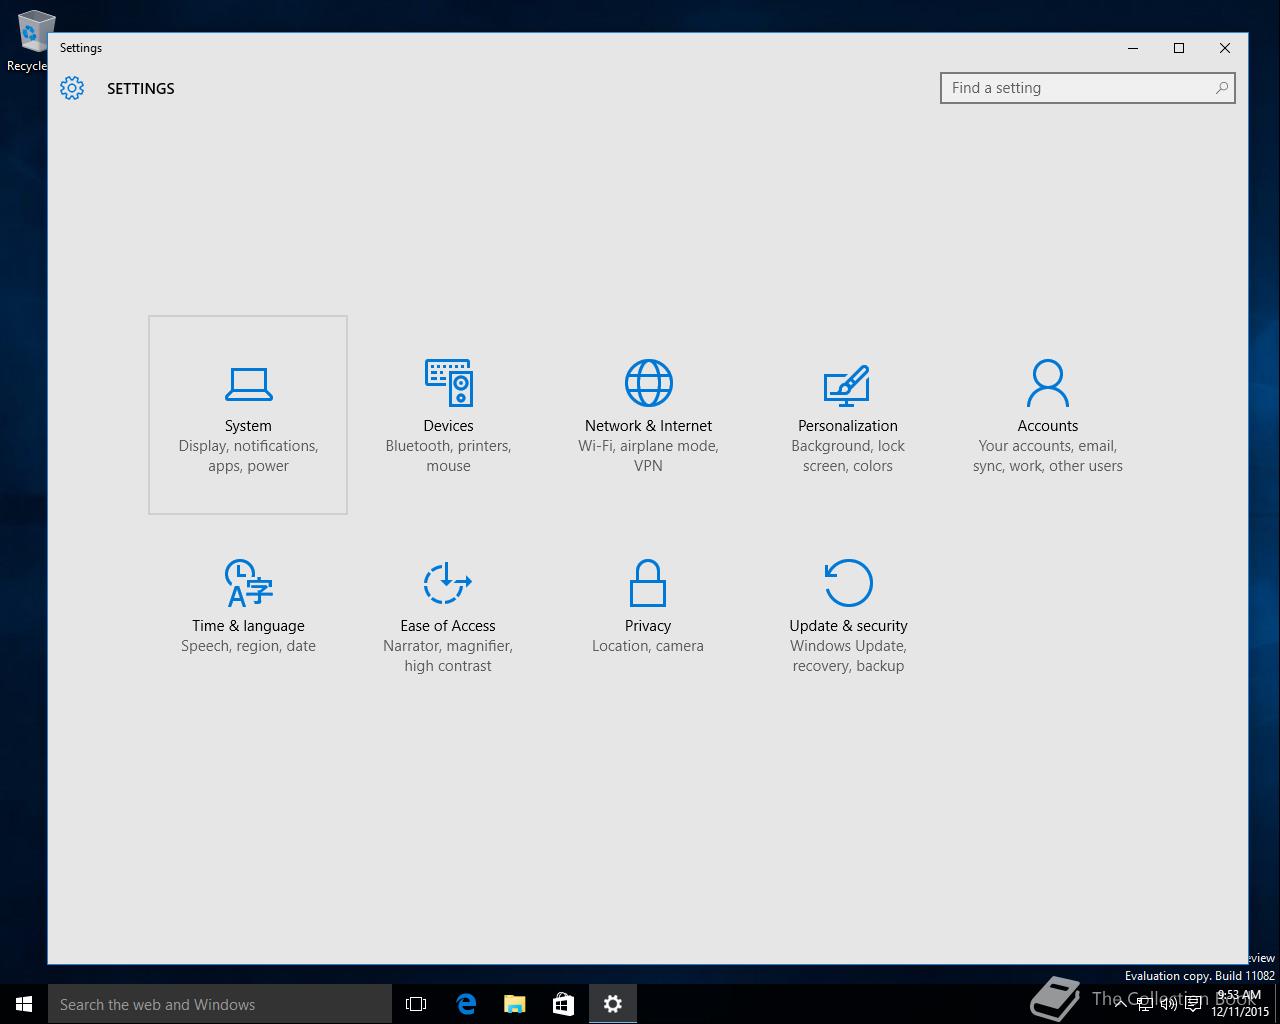1280x1024 pixels.
Task: Open Devices keyboard and speaker icon
Action: (448, 383)
